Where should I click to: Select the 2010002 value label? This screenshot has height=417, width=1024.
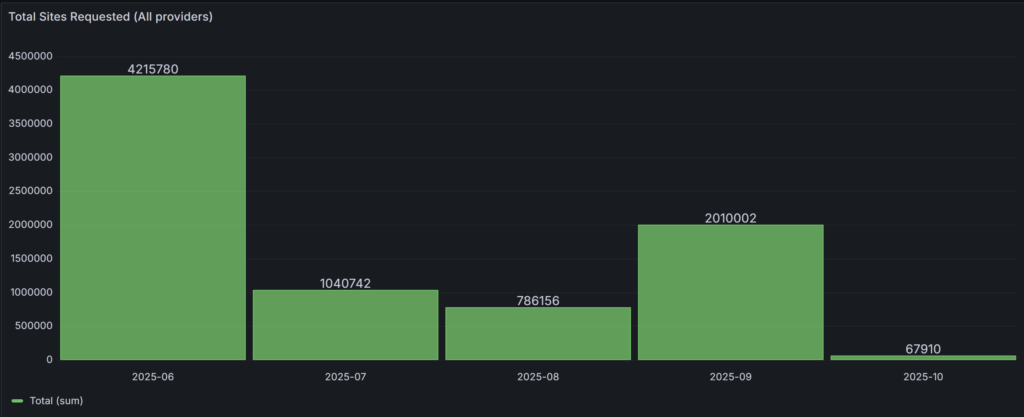coord(730,218)
